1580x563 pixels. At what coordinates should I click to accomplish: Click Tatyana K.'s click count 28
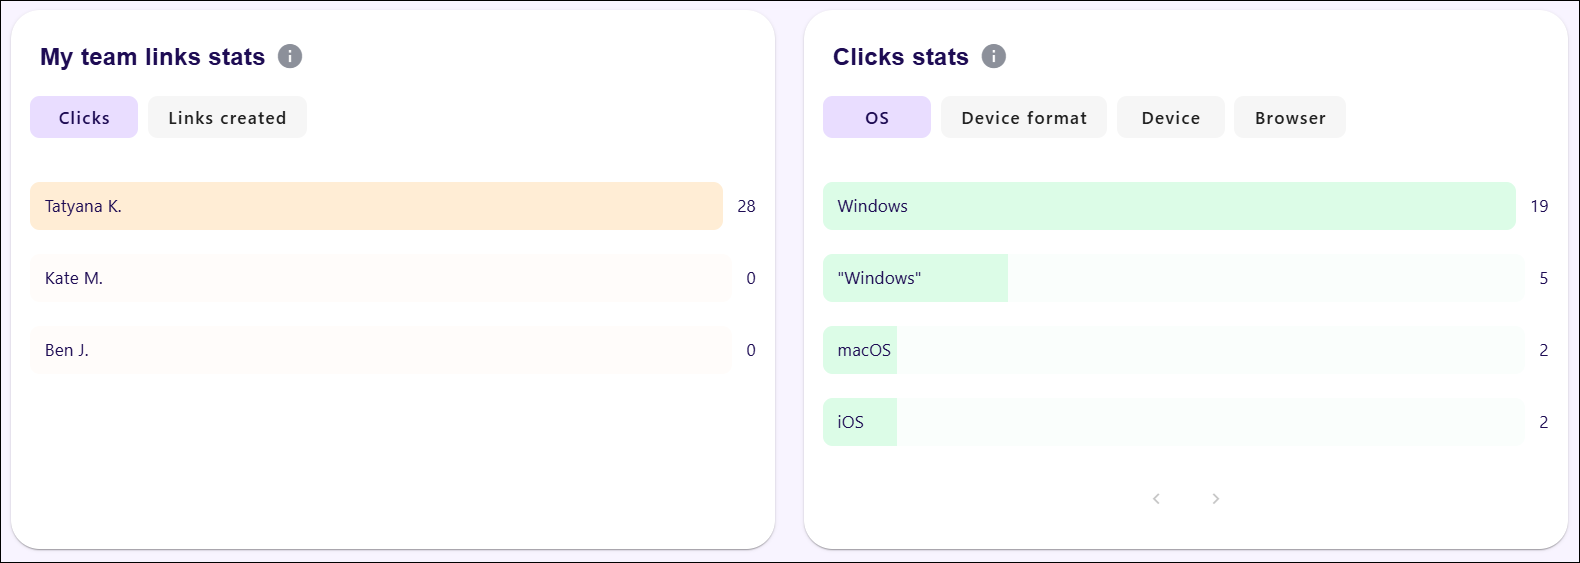[746, 206]
